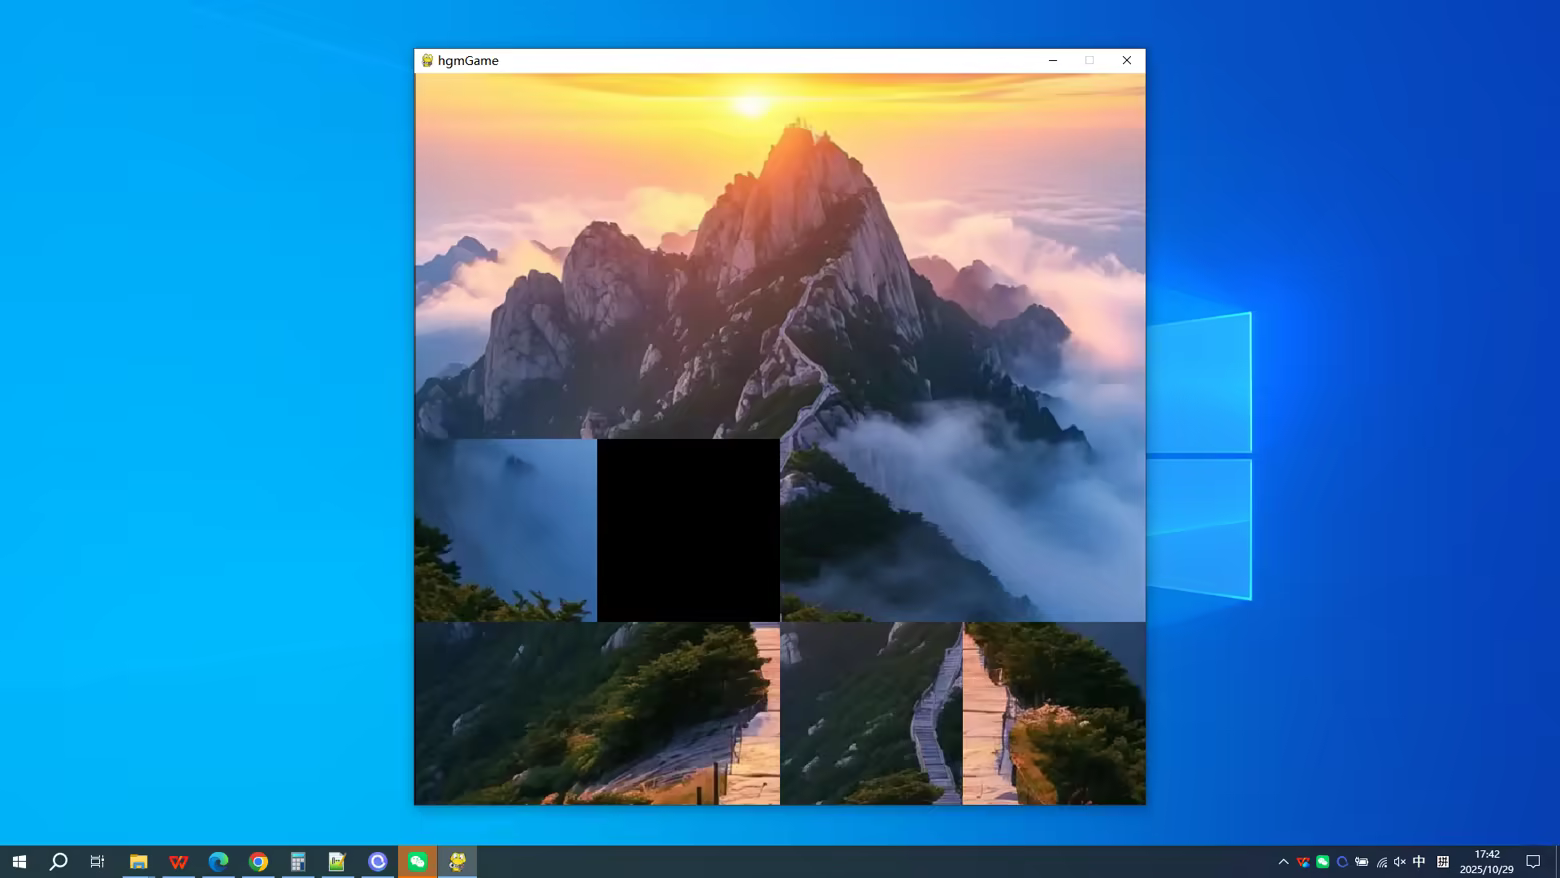Viewport: 1560px width, 878px height.
Task: Open Microsoft Edge browser
Action: (x=218, y=861)
